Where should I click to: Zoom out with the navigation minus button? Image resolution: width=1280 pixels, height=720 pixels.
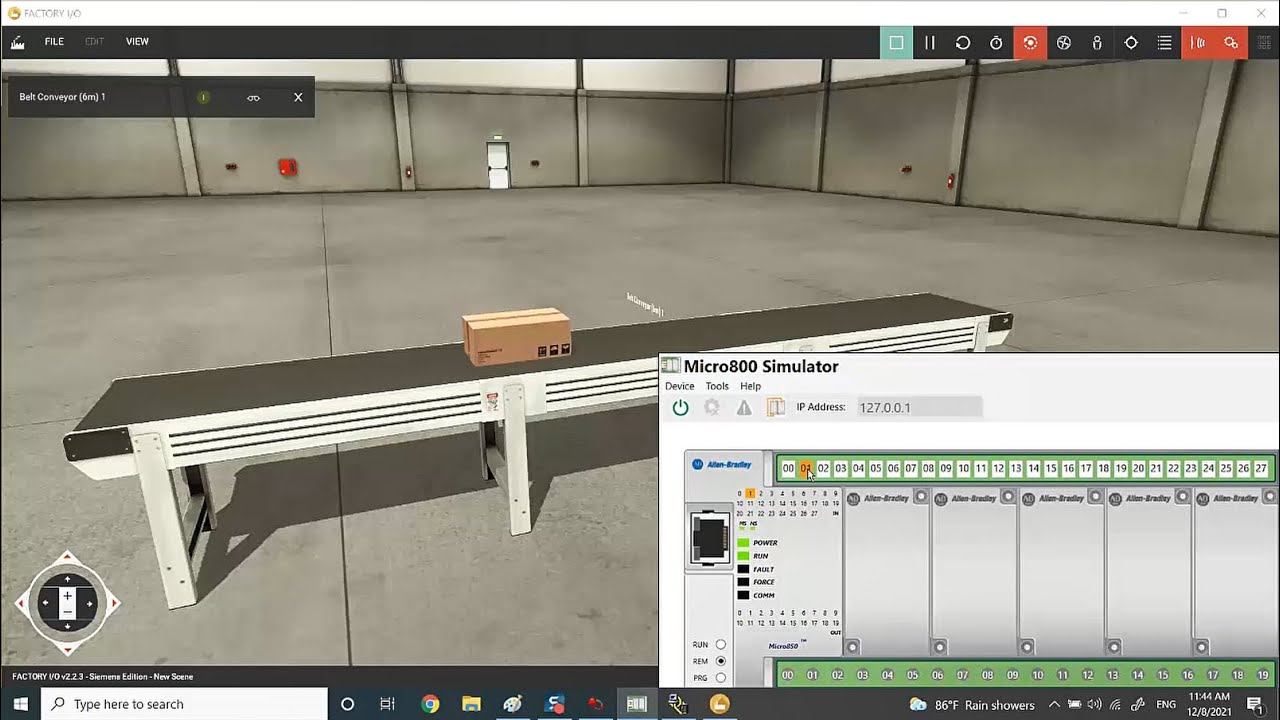67,611
